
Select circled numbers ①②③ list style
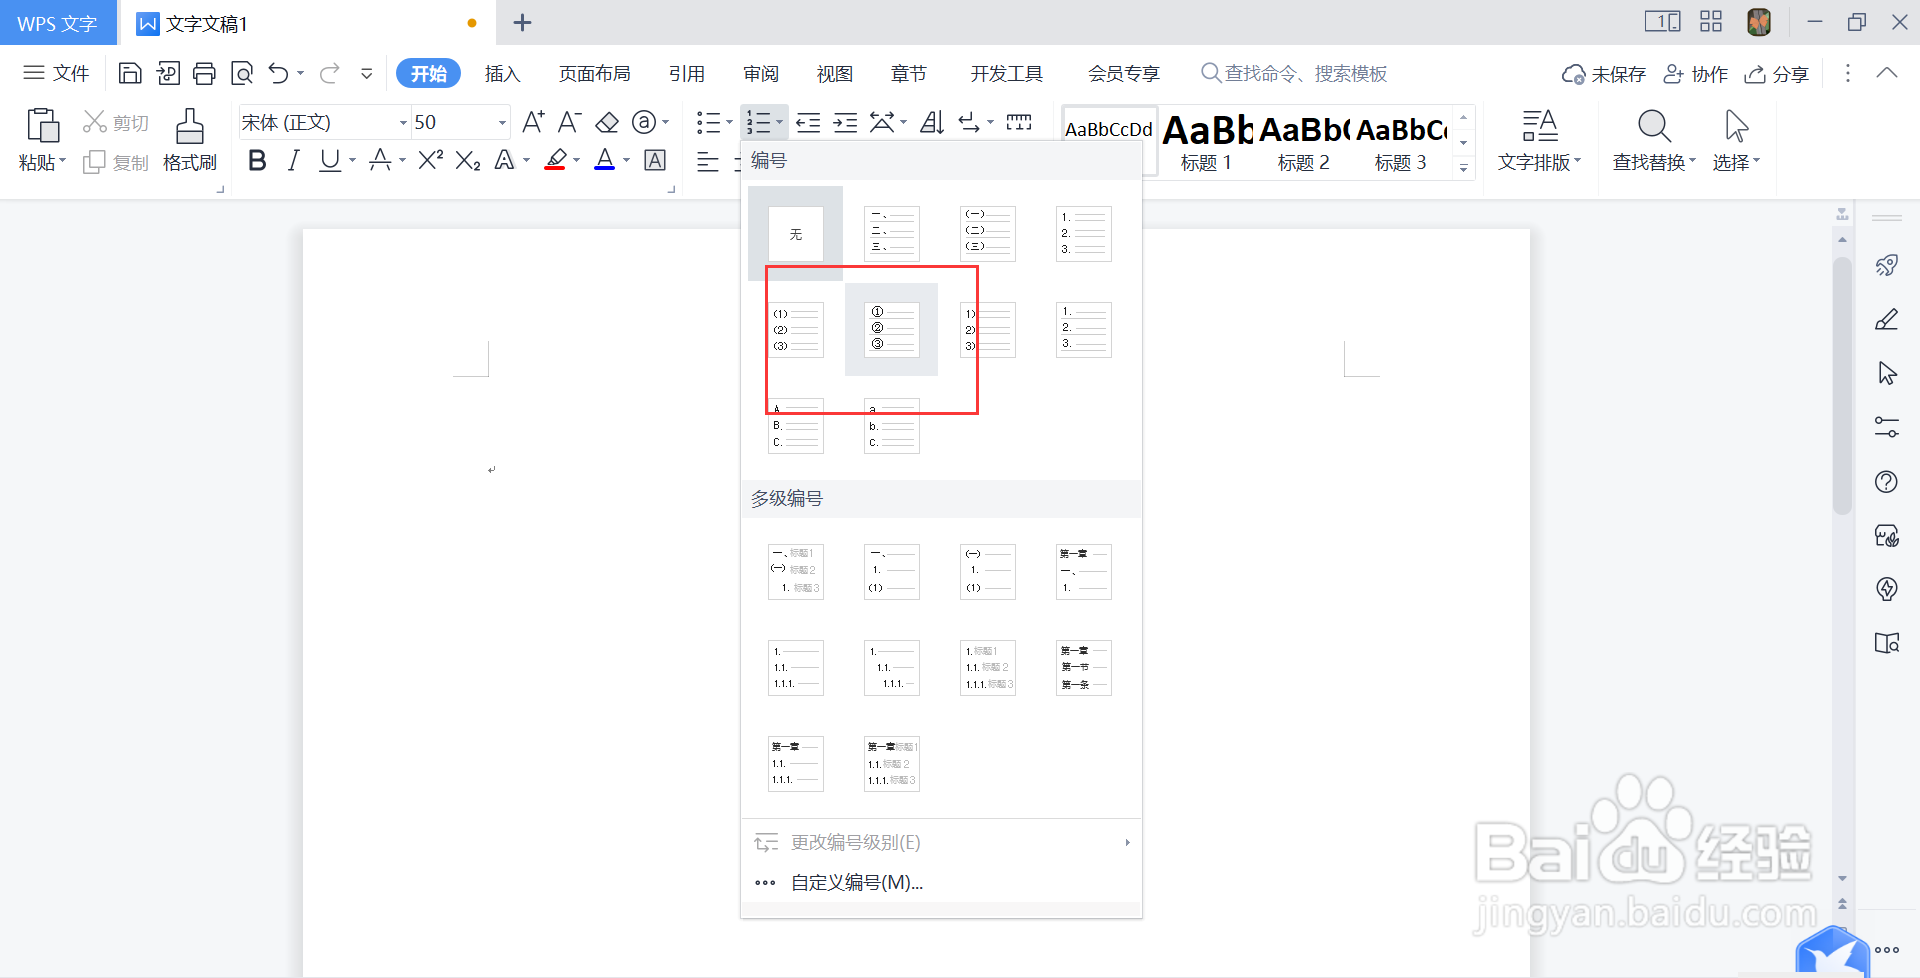pyautogui.click(x=891, y=329)
